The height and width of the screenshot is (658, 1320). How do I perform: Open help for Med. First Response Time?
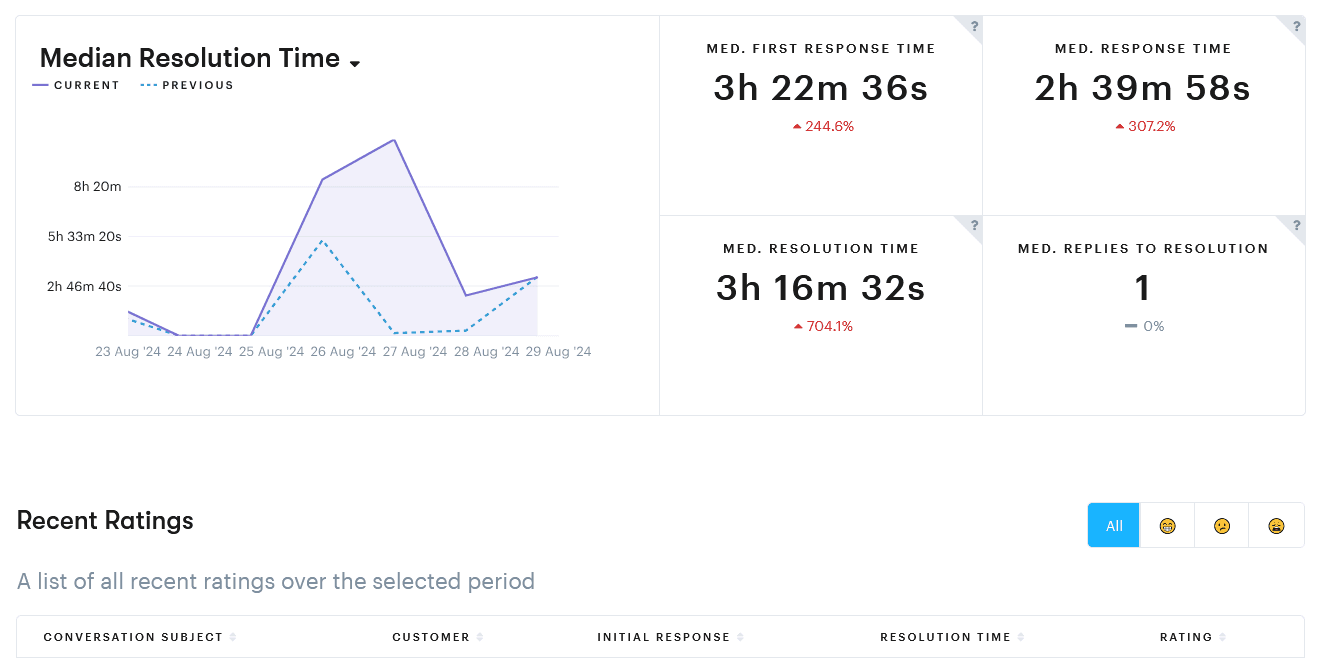pos(974,27)
